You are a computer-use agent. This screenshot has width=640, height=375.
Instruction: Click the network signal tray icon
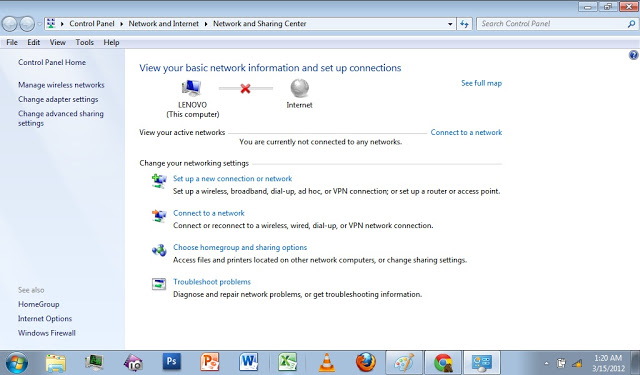(x=577, y=363)
